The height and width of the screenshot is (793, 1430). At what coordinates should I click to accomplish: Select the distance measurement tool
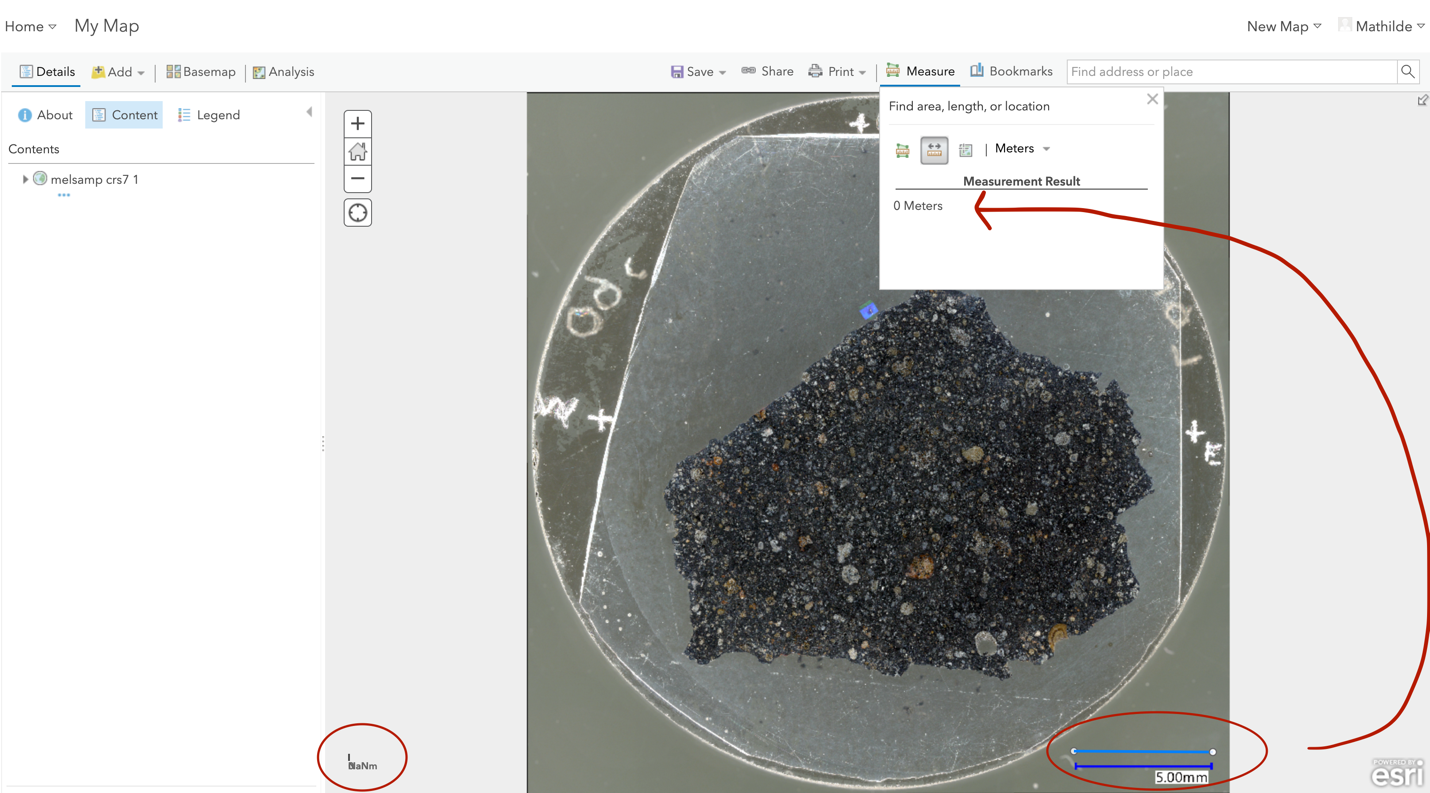click(933, 149)
